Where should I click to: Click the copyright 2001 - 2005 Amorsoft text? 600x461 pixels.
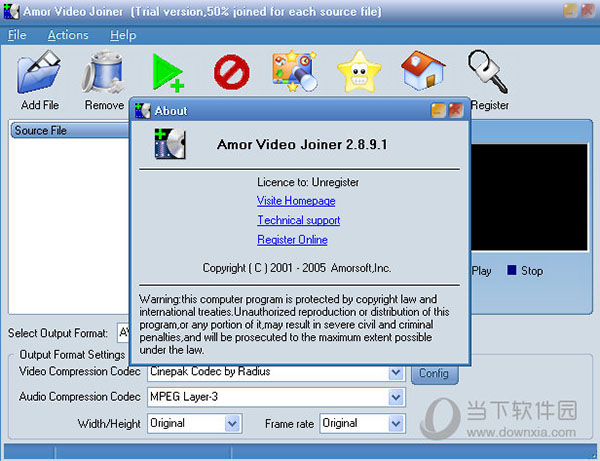coord(297,268)
